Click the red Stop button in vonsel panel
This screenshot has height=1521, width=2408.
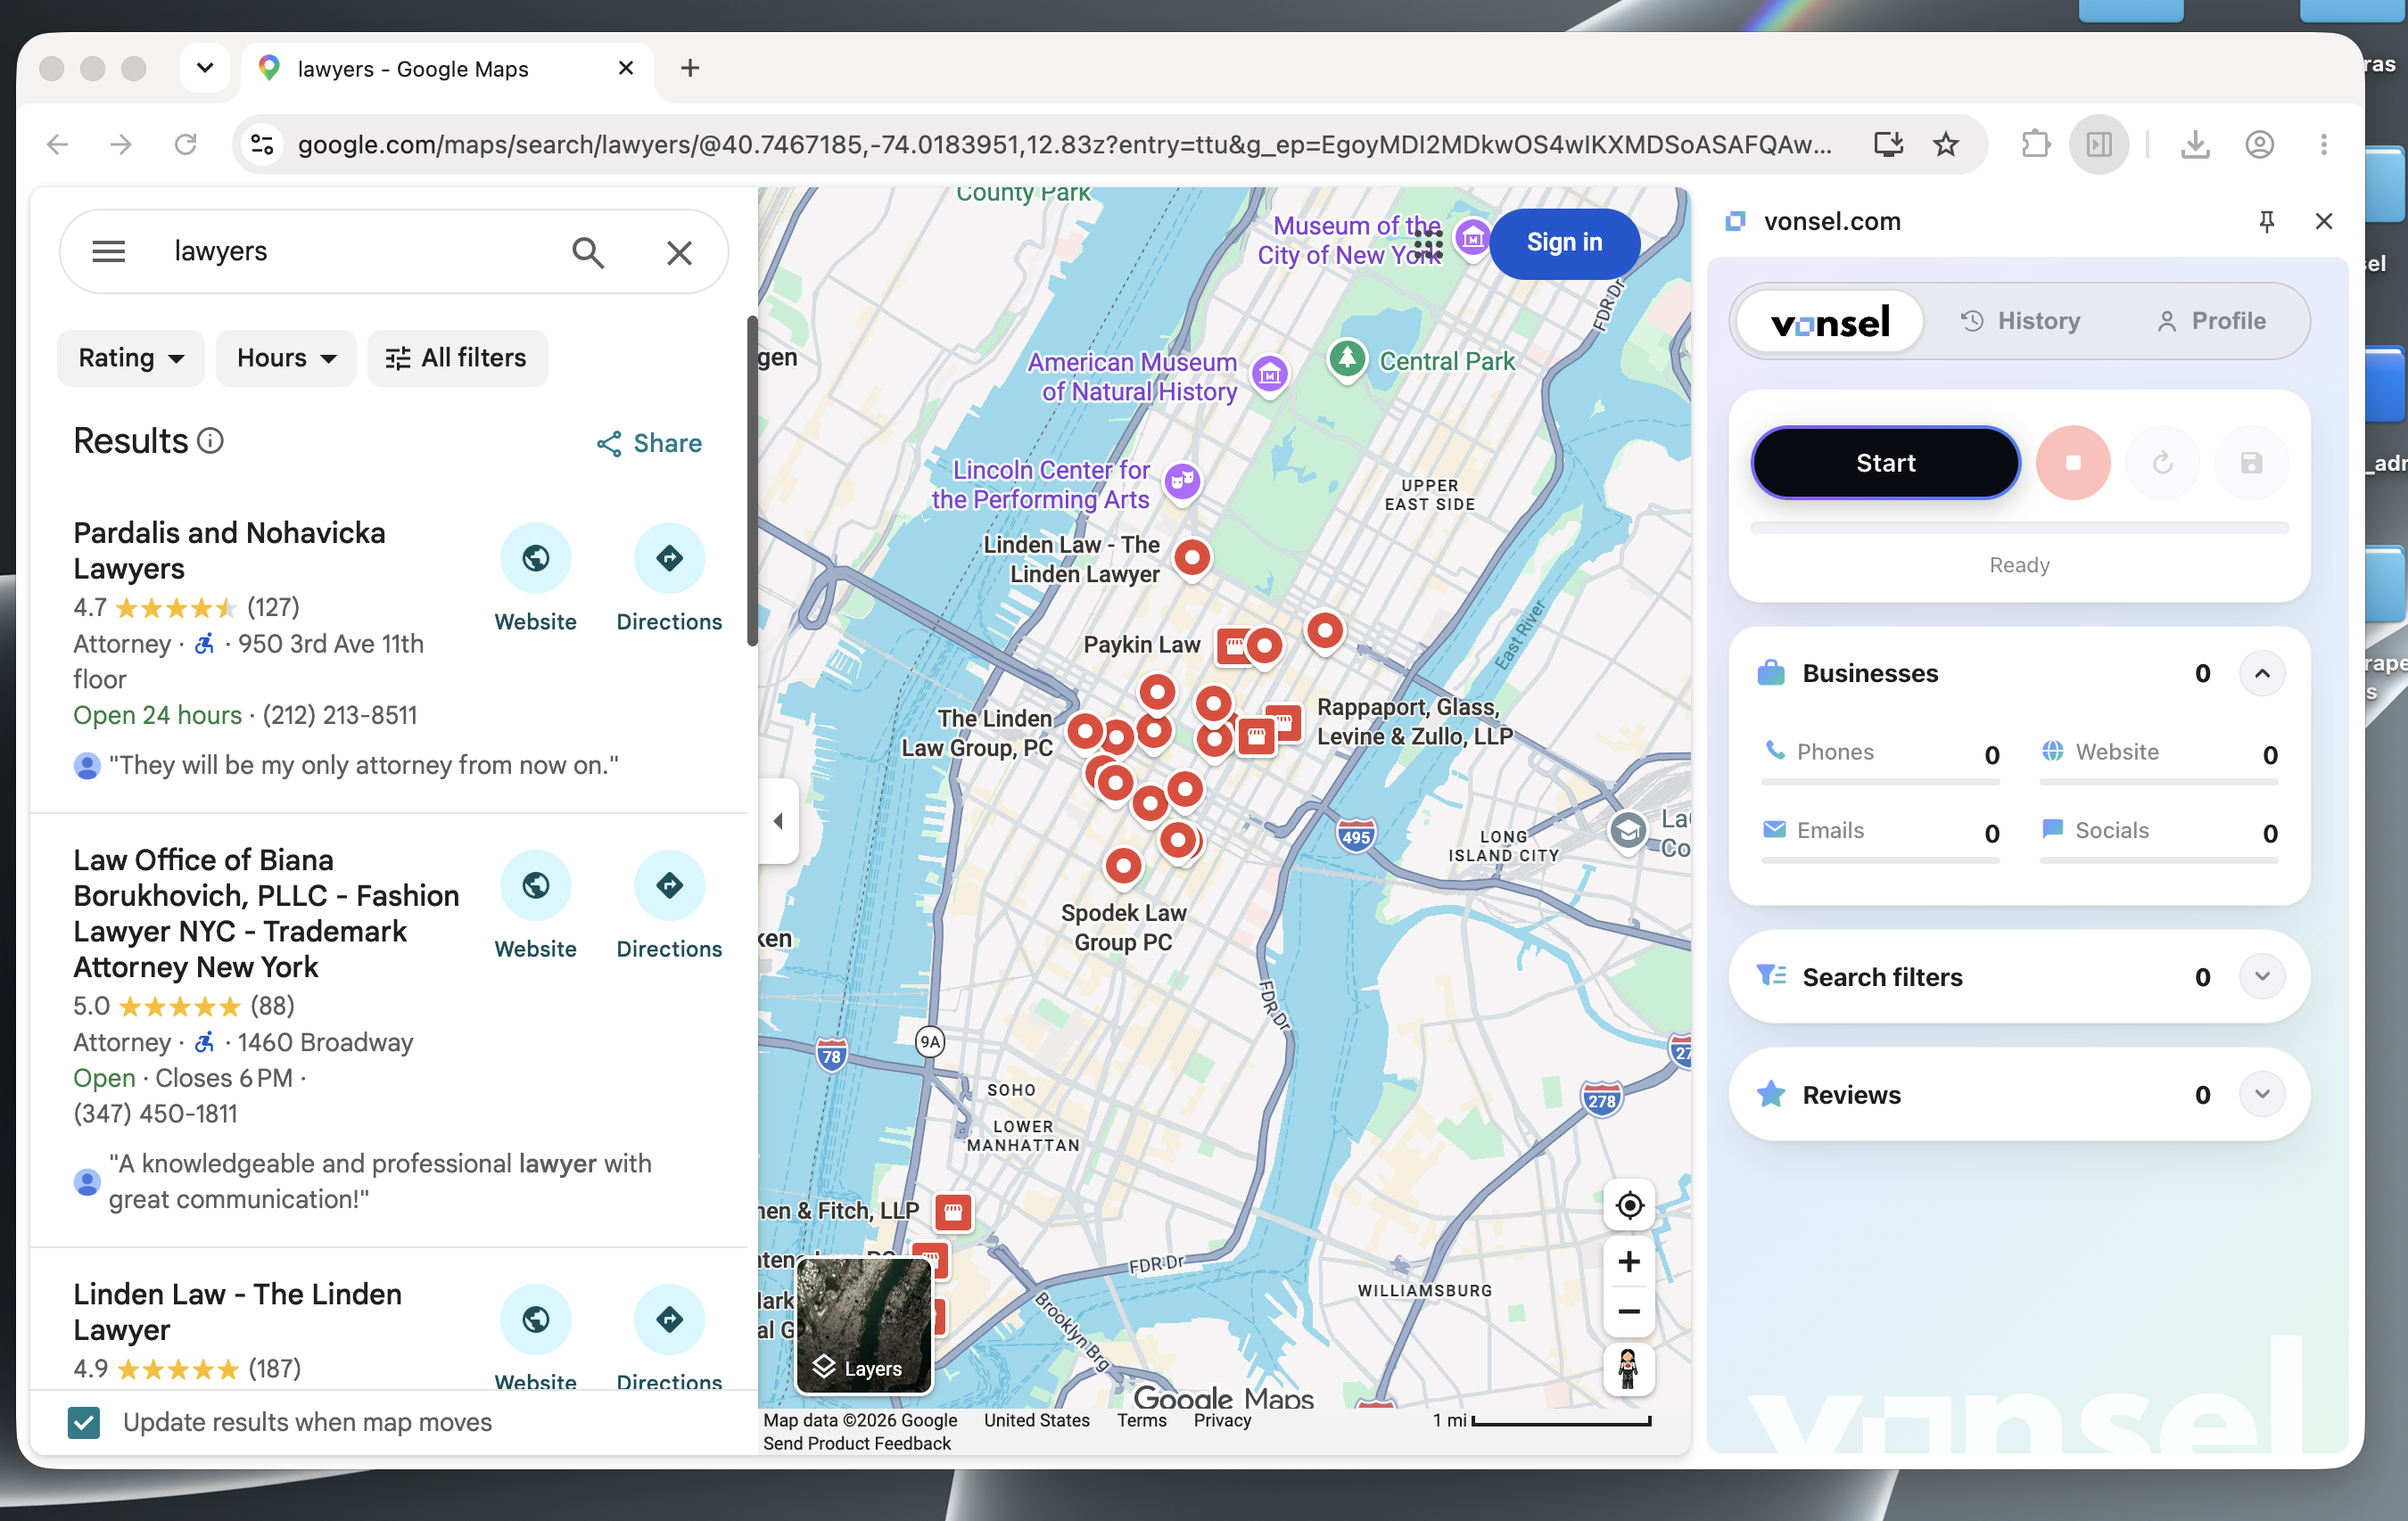tap(2073, 463)
